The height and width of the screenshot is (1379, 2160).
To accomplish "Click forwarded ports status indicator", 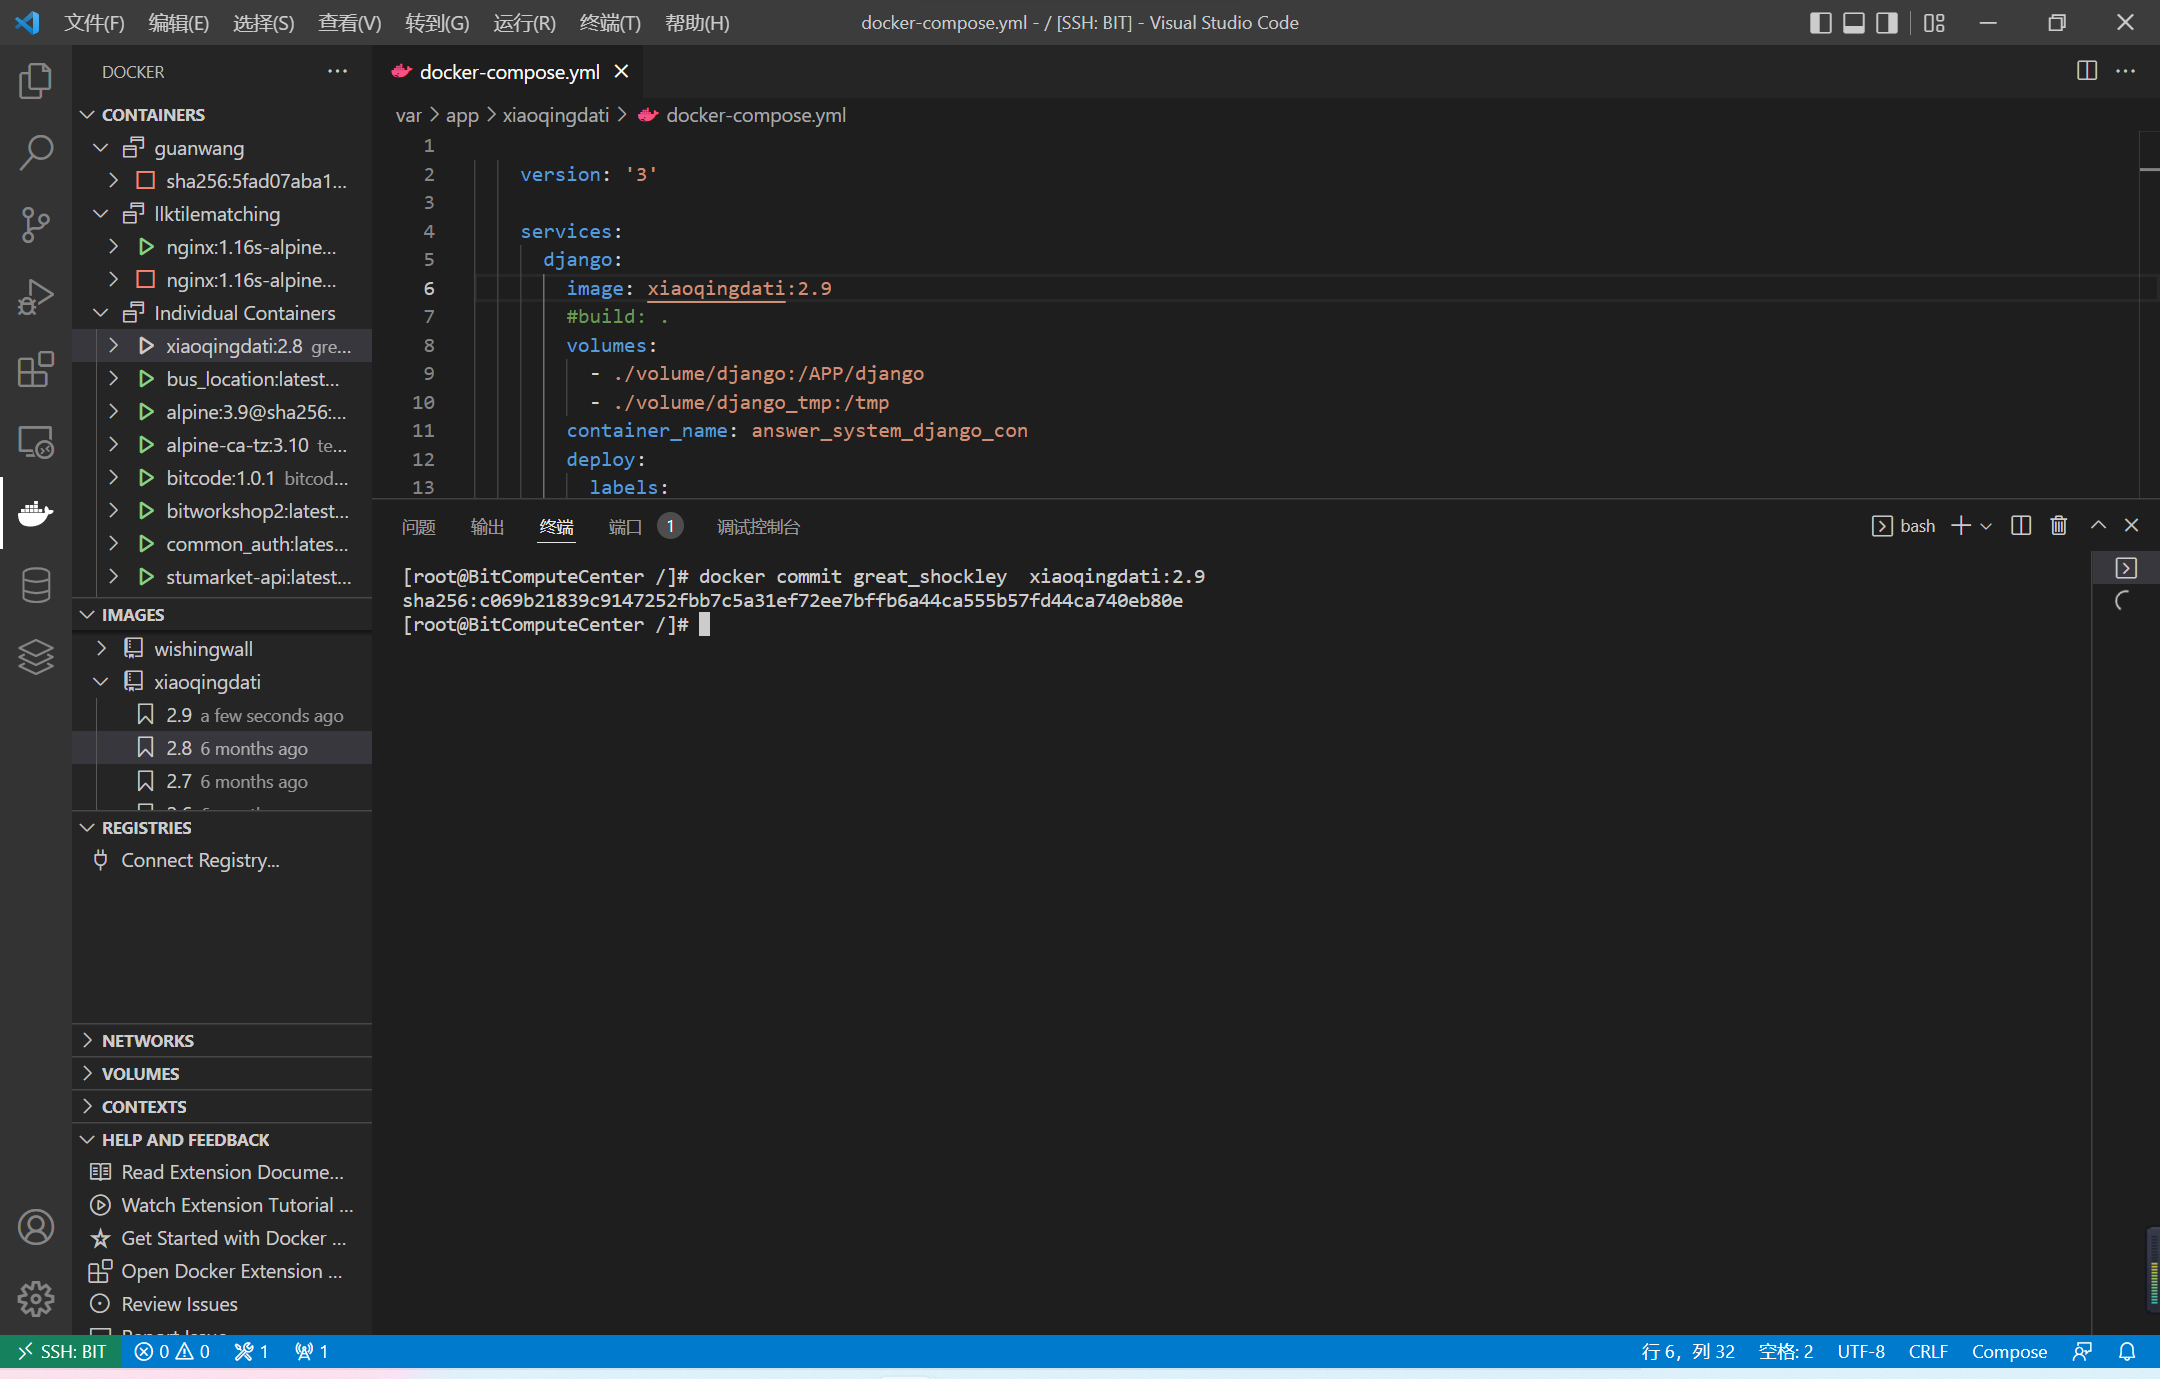I will [311, 1352].
